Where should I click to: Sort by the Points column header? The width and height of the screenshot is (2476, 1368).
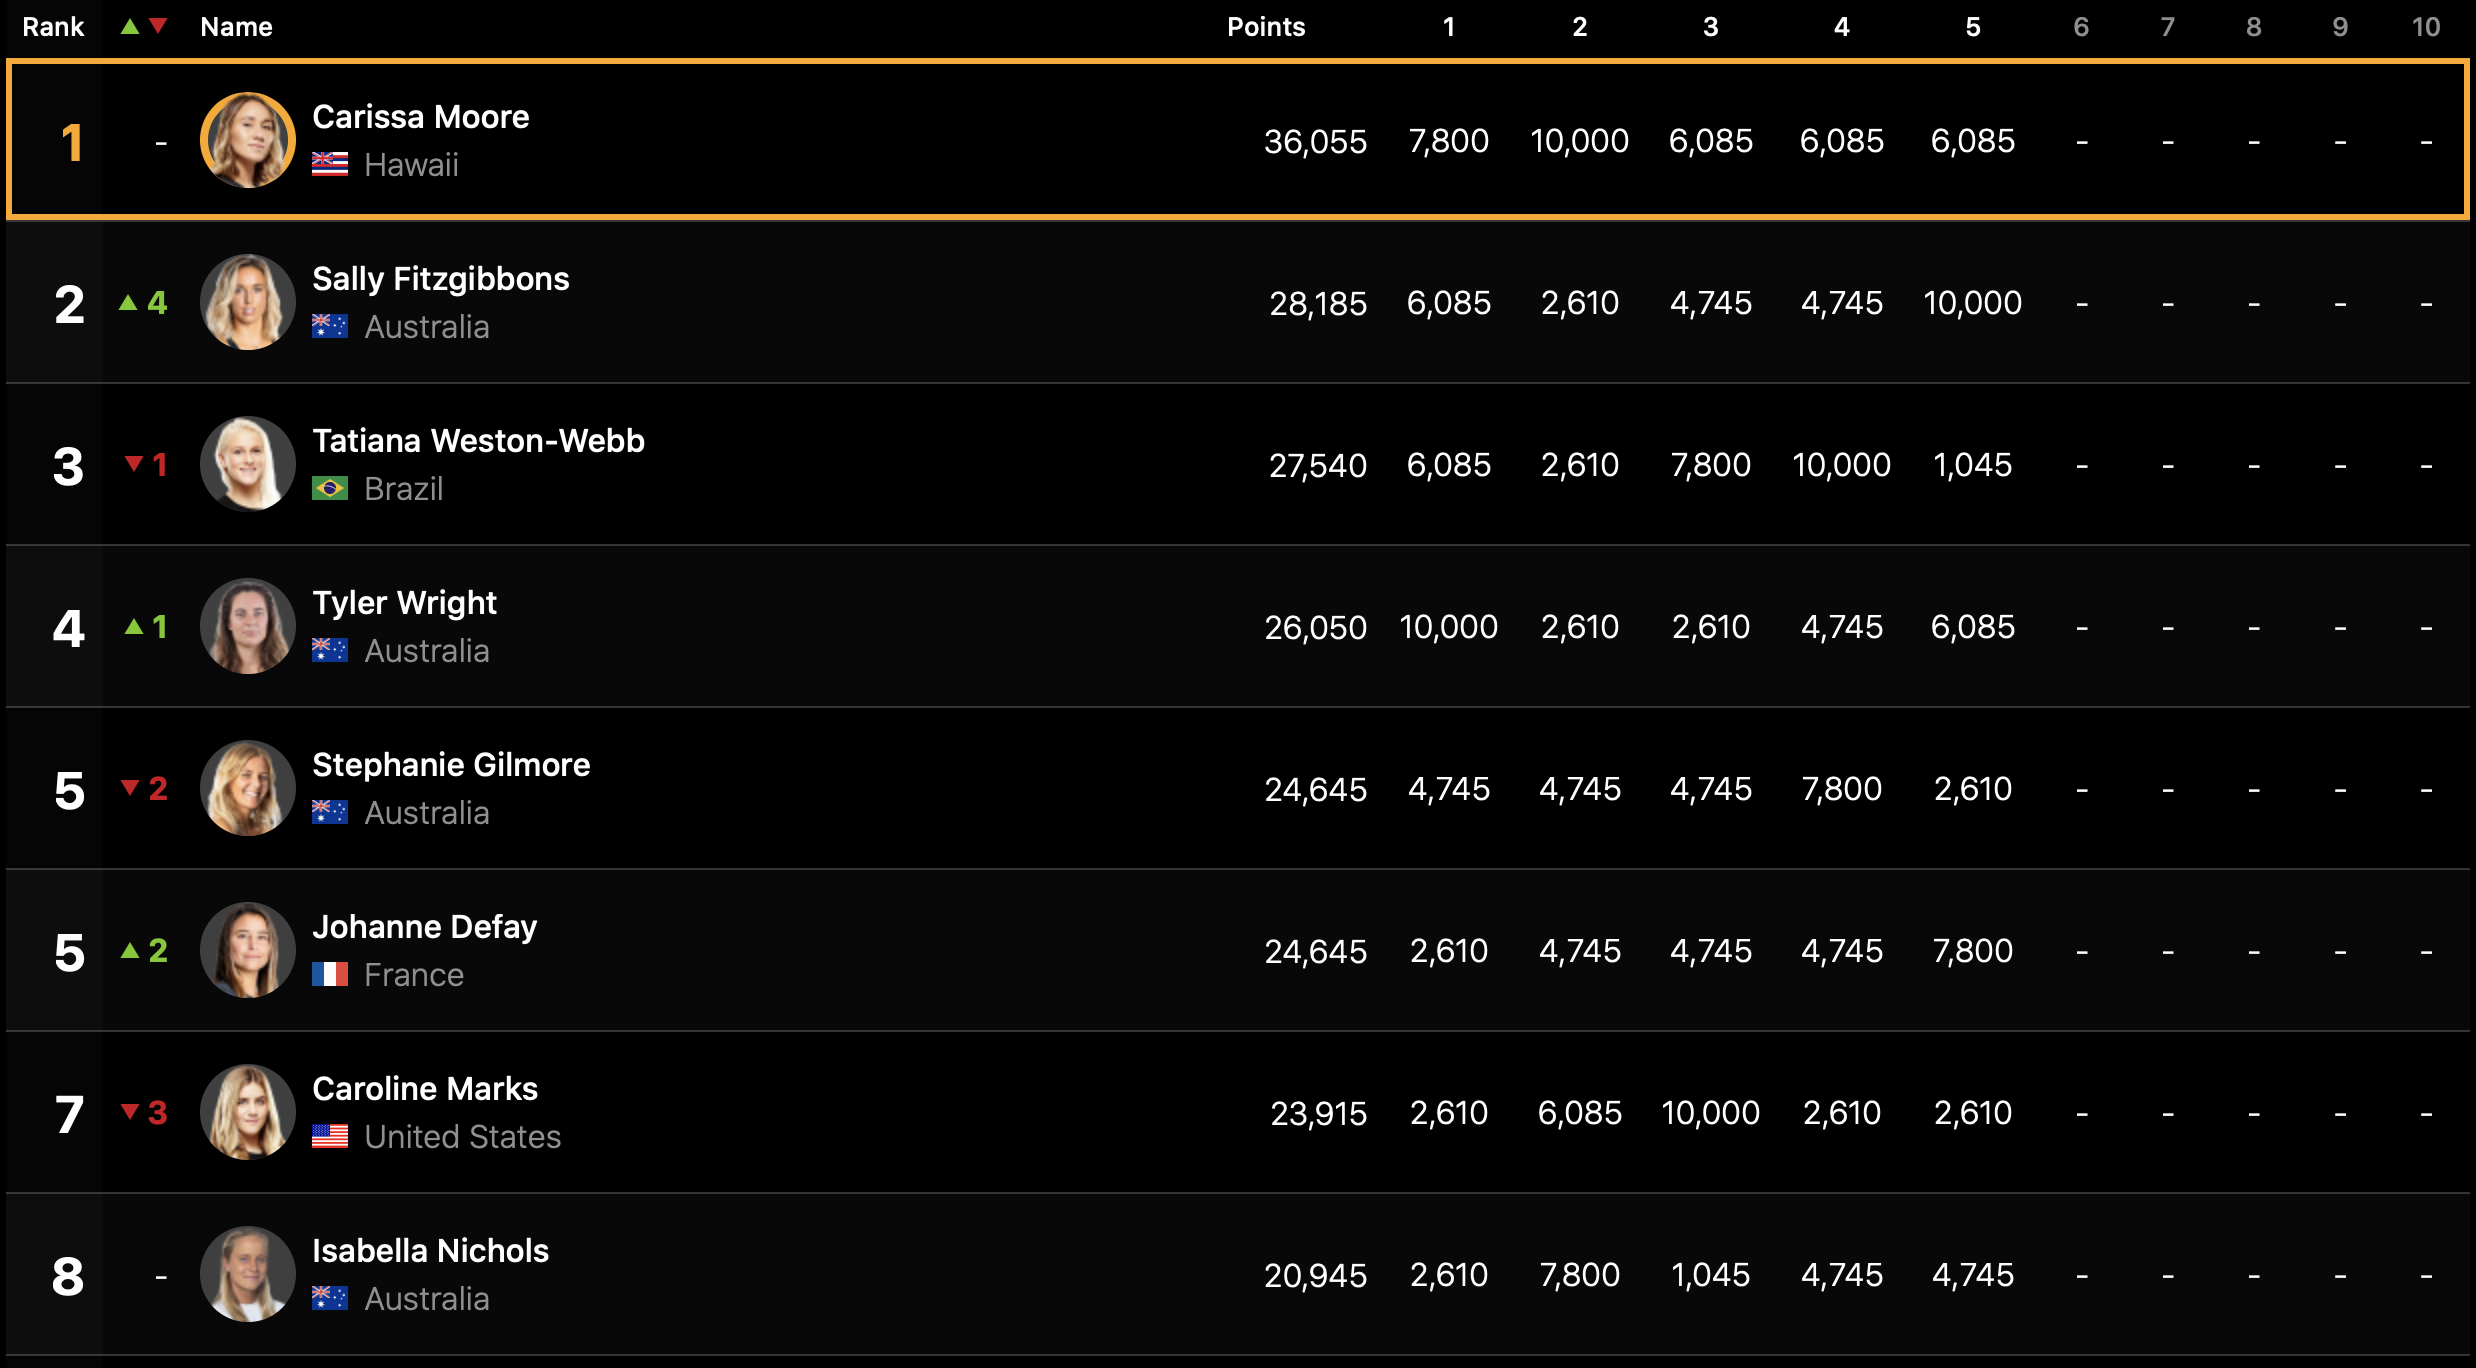click(1265, 27)
